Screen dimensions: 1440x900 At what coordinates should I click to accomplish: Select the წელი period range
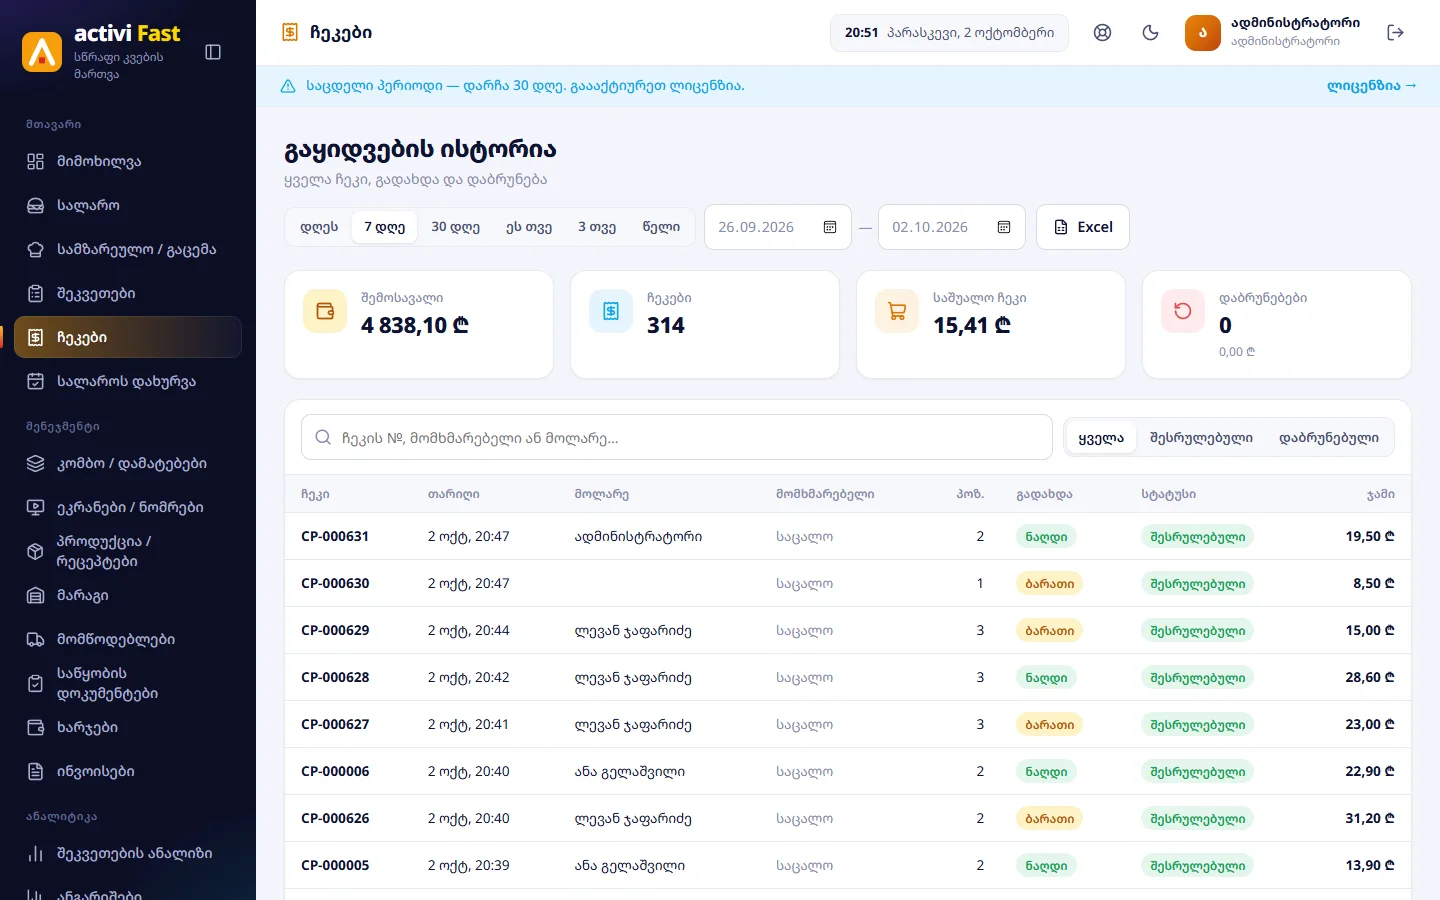[661, 227]
